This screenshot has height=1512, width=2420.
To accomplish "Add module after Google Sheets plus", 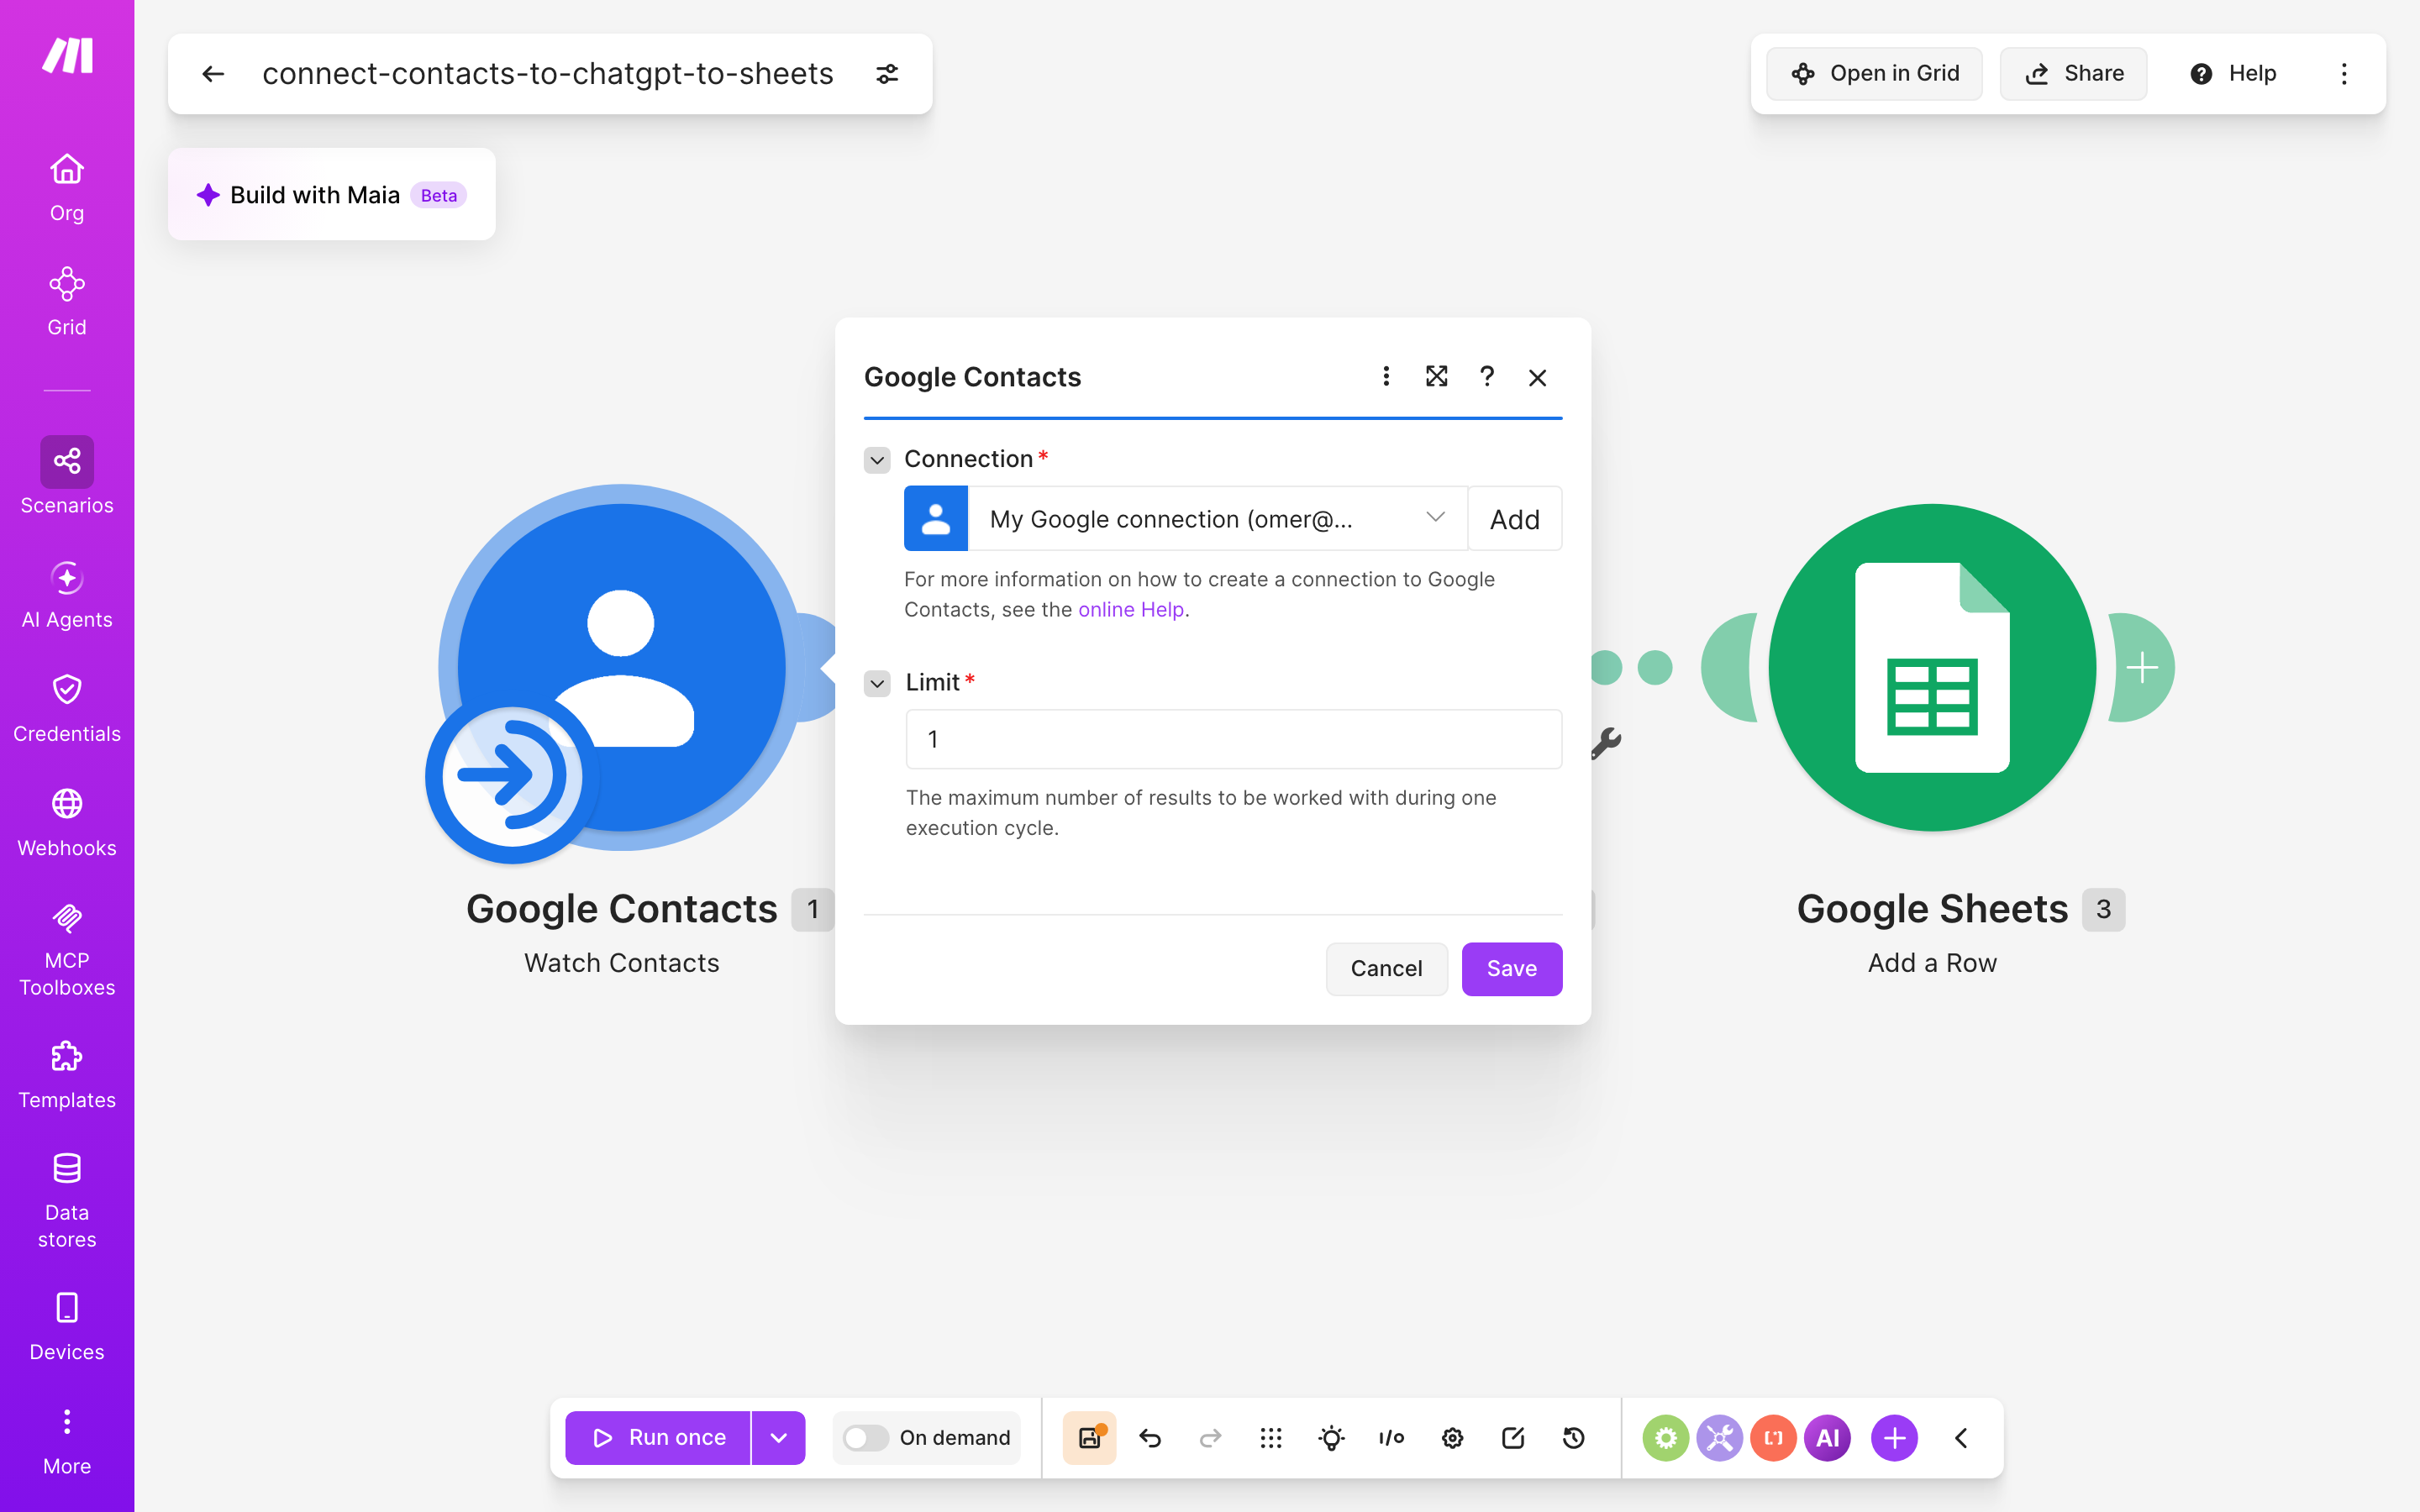I will pyautogui.click(x=2142, y=667).
